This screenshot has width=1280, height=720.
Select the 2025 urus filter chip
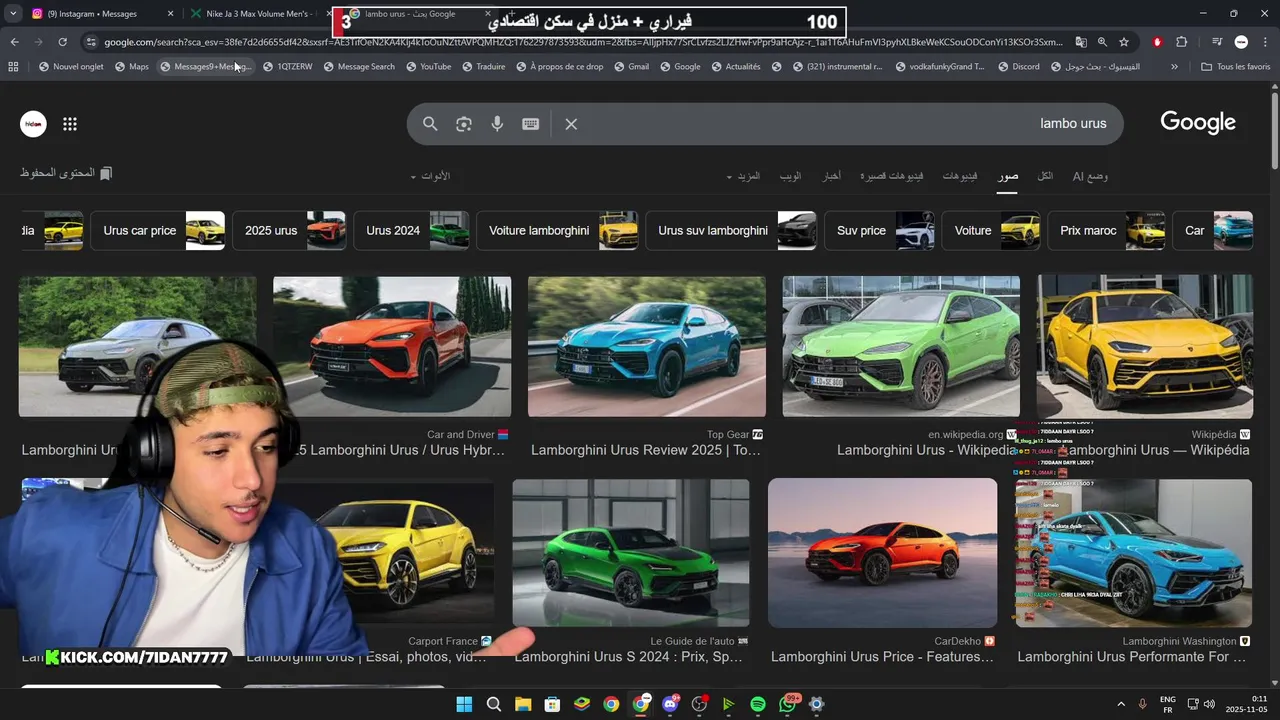pos(289,230)
